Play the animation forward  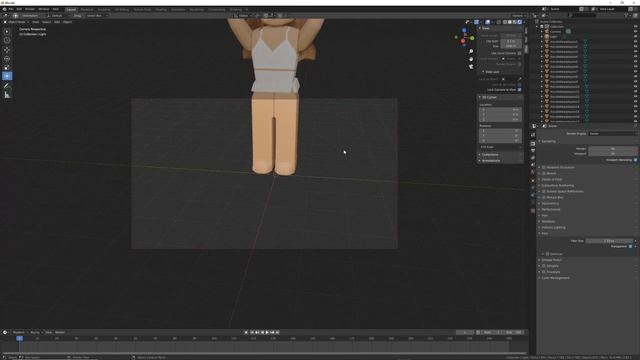(267, 332)
